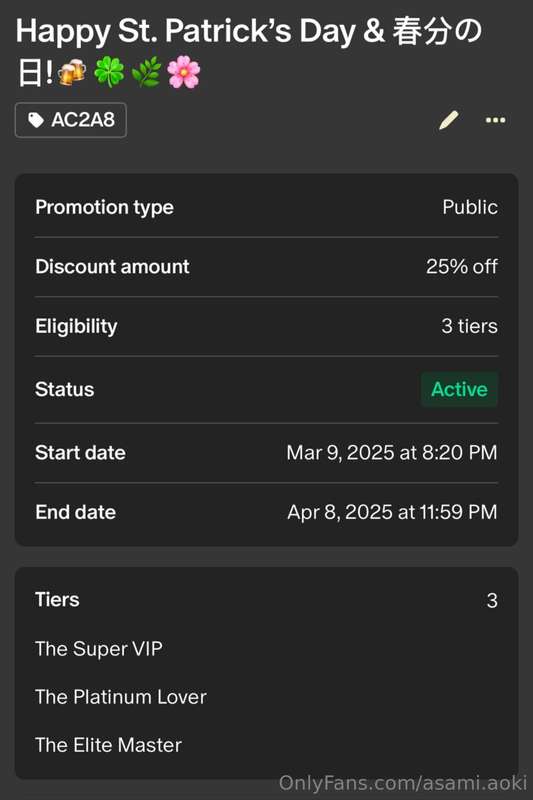Click the four-leaf clover emoji

pos(109,72)
